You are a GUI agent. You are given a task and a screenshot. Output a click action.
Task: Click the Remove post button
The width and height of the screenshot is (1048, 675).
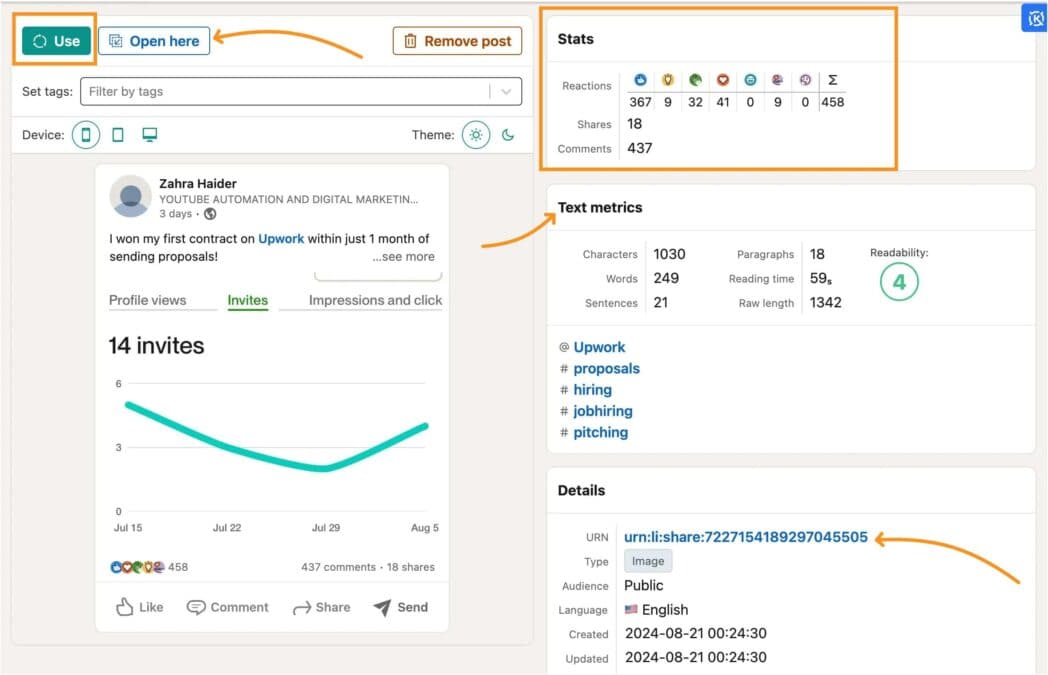[x=457, y=40]
